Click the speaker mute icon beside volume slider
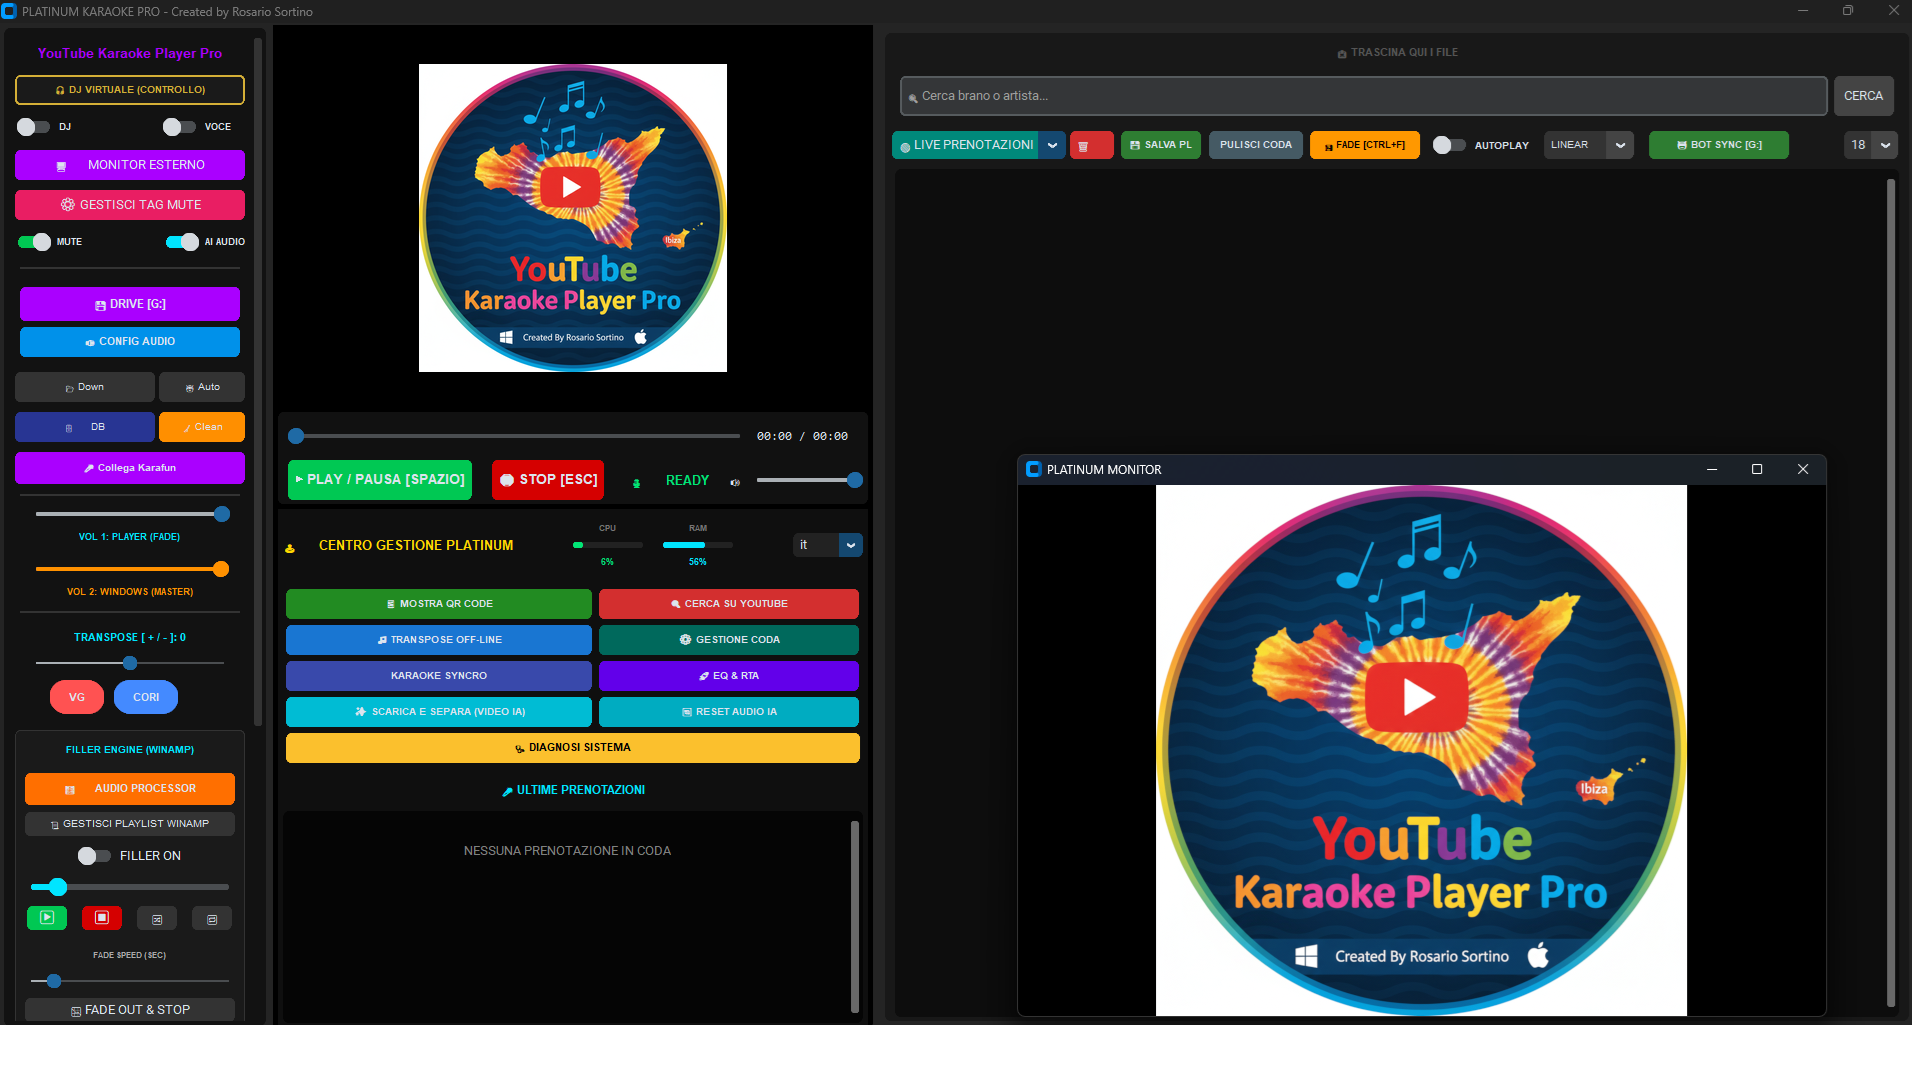This screenshot has height=1078, width=1912. pyautogui.click(x=735, y=481)
